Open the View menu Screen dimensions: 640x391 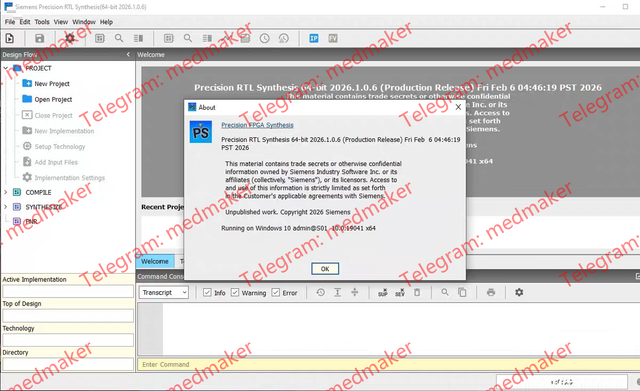coord(61,22)
